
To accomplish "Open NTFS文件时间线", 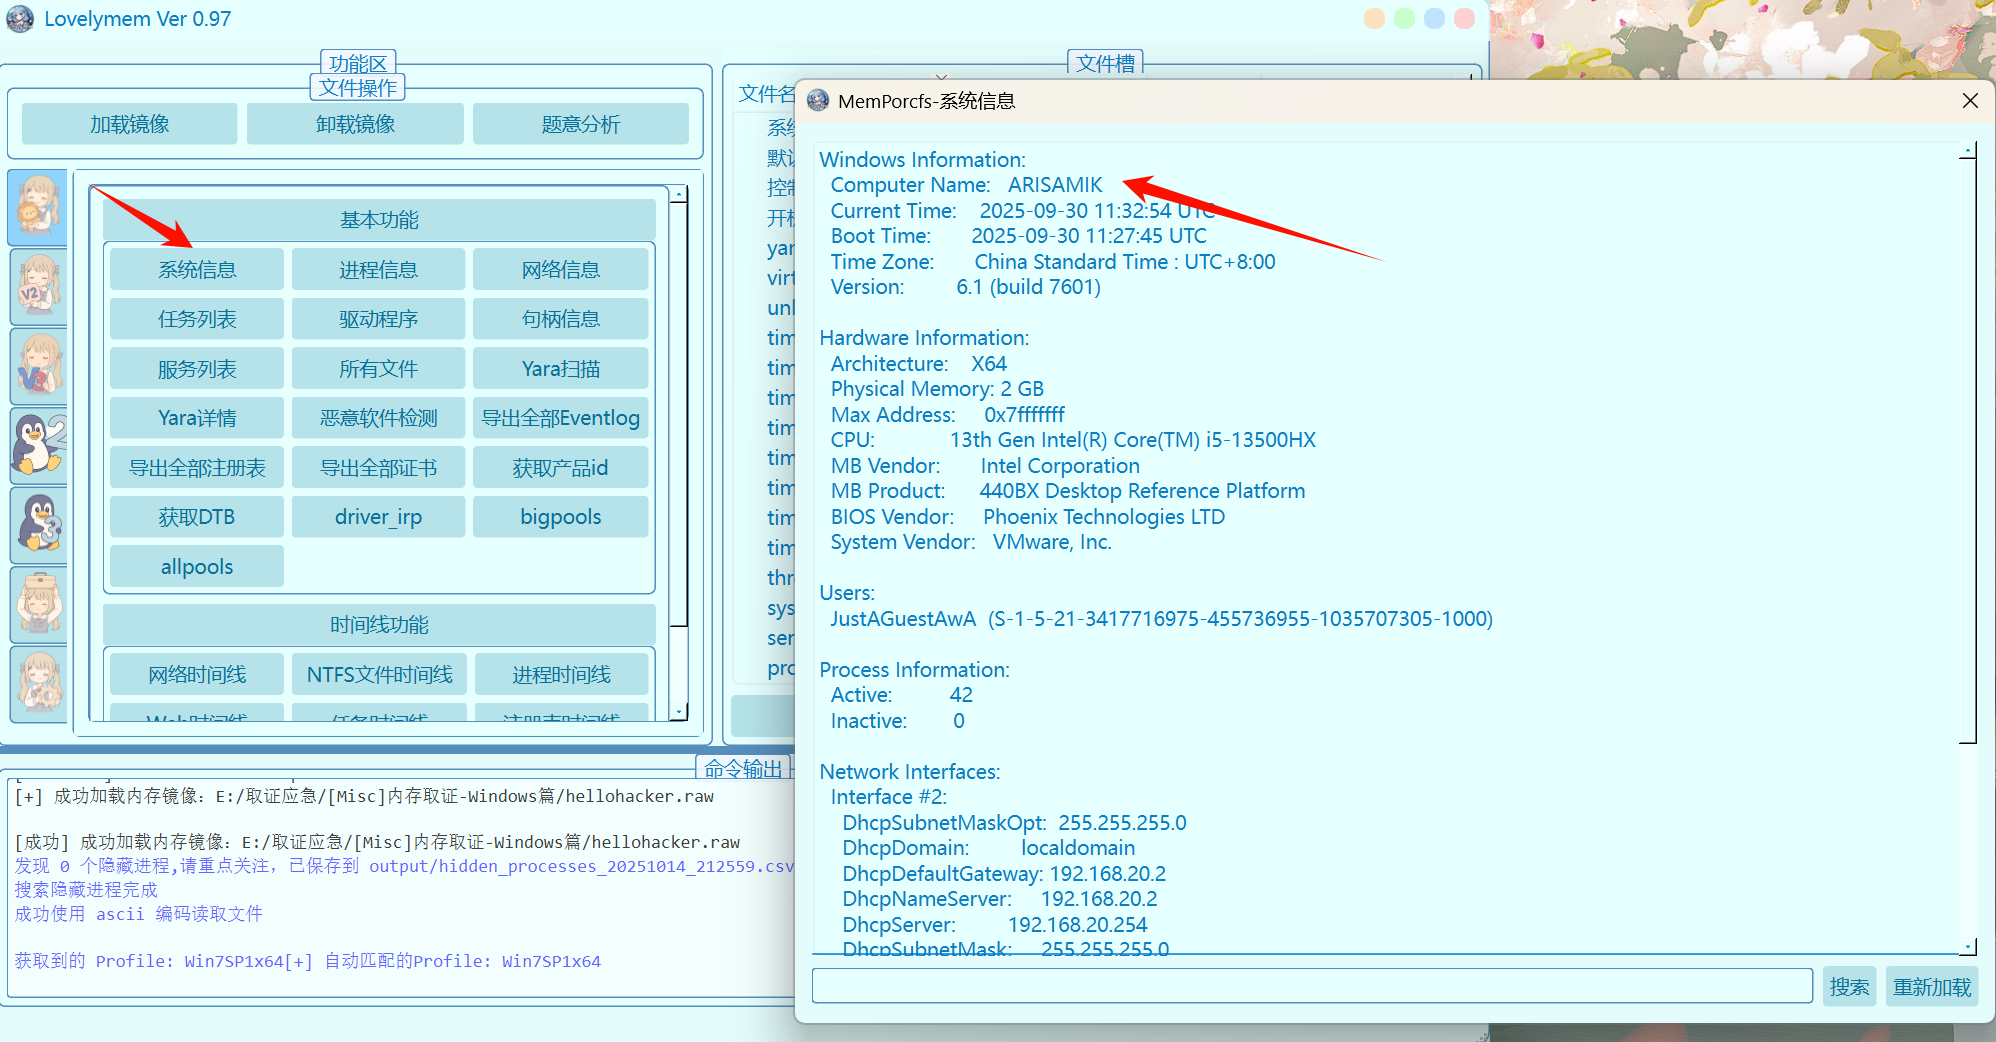I will tap(379, 675).
